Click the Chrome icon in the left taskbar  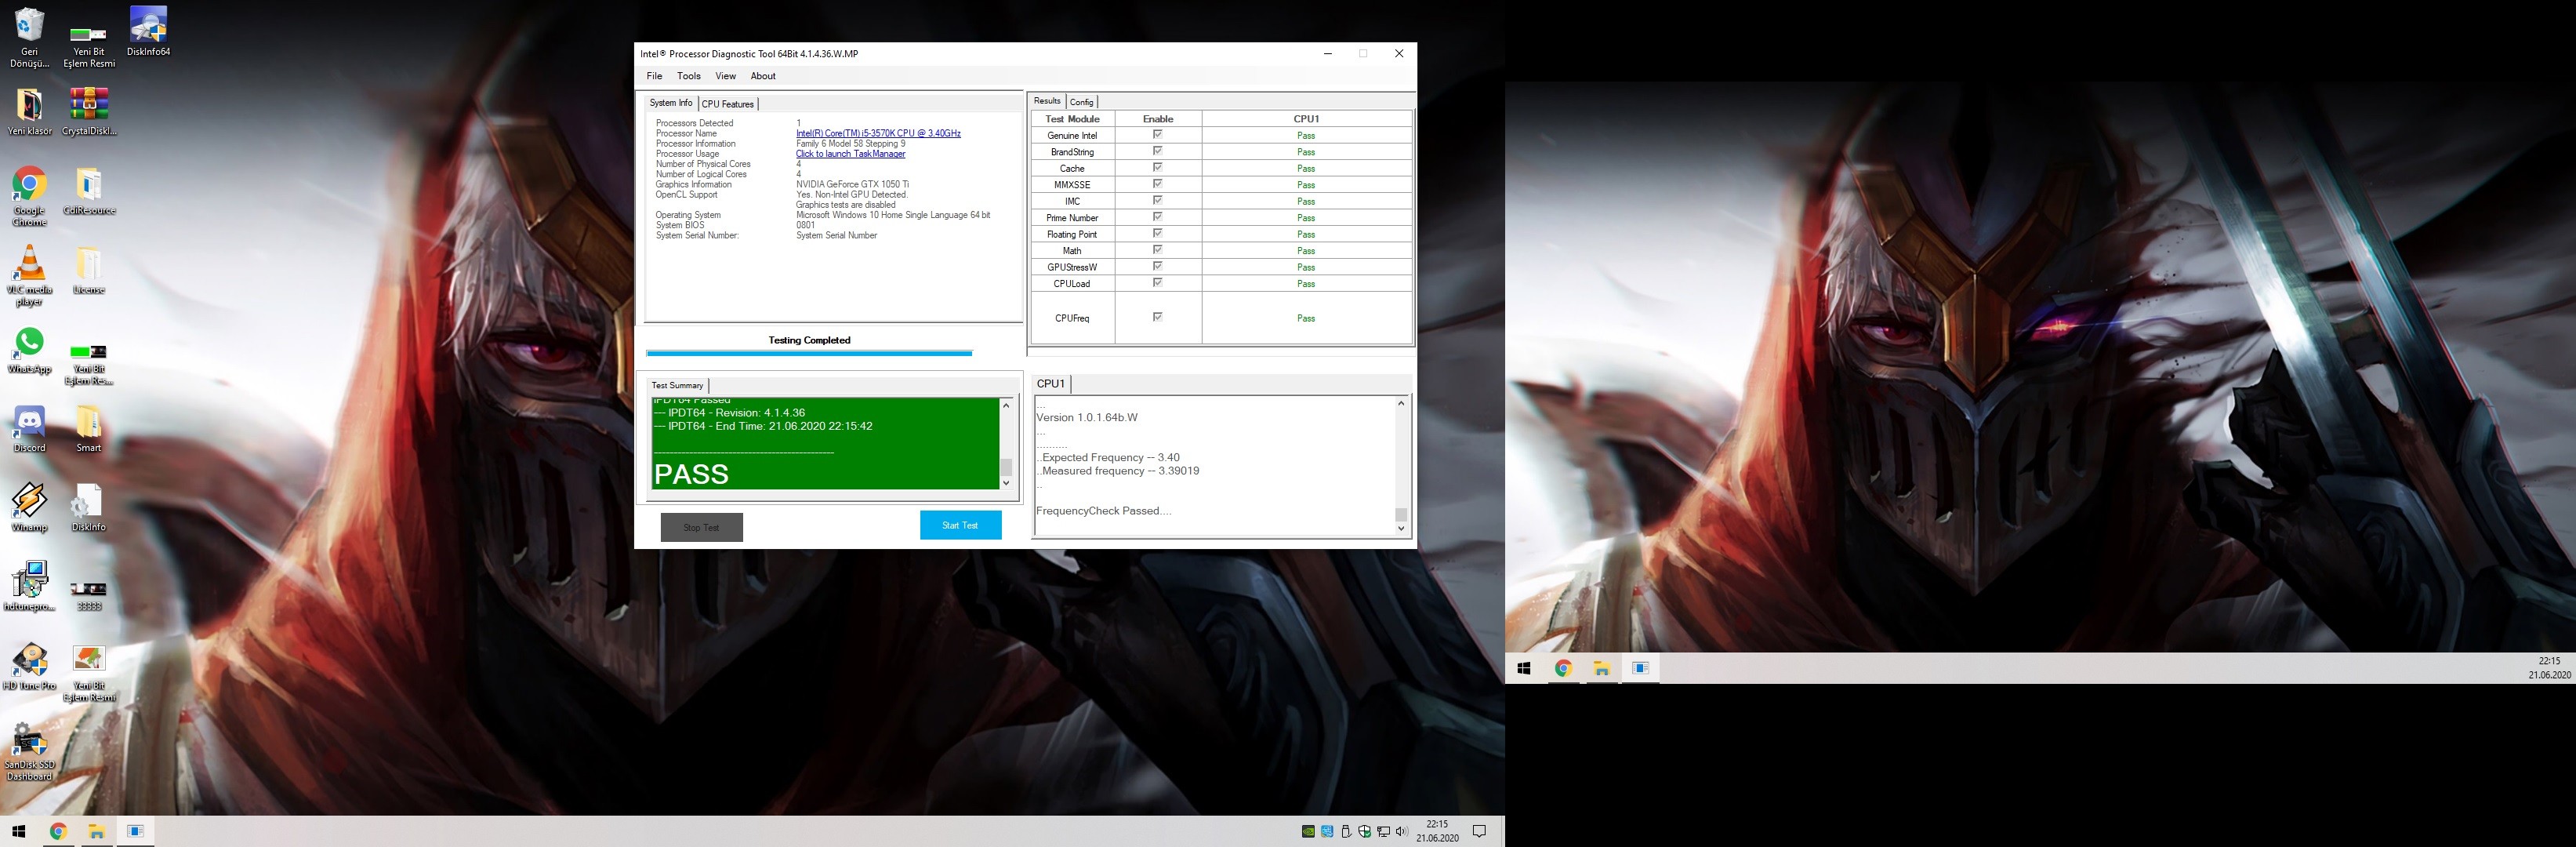[x=58, y=831]
